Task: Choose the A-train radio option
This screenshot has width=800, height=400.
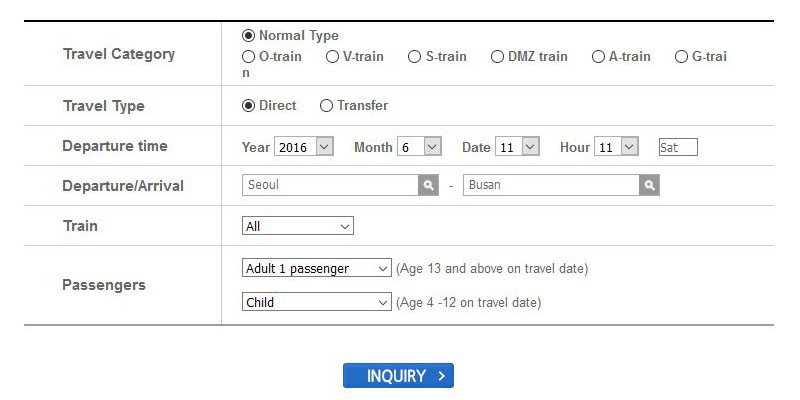Action: [598, 57]
